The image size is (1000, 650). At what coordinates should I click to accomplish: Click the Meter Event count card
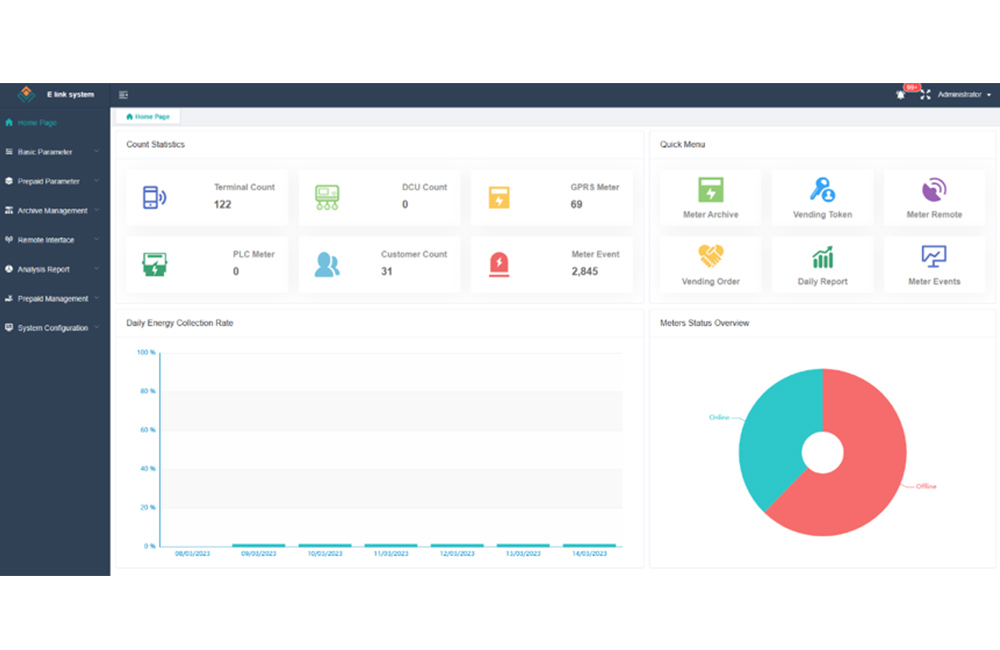click(x=552, y=264)
